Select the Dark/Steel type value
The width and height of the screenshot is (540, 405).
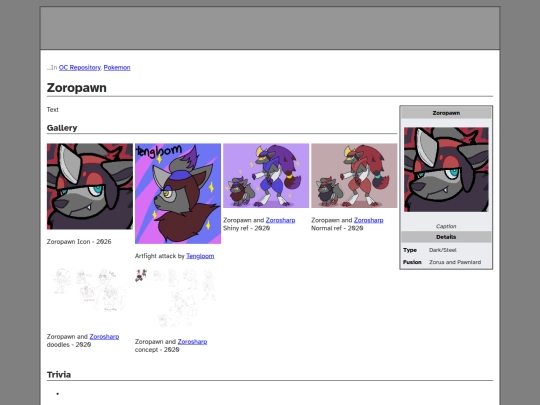pos(443,250)
